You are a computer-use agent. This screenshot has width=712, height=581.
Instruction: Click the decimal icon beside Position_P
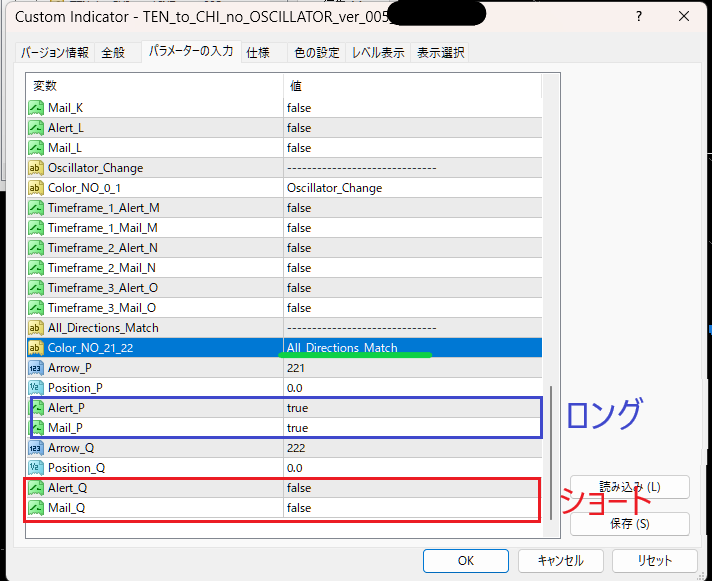point(36,388)
